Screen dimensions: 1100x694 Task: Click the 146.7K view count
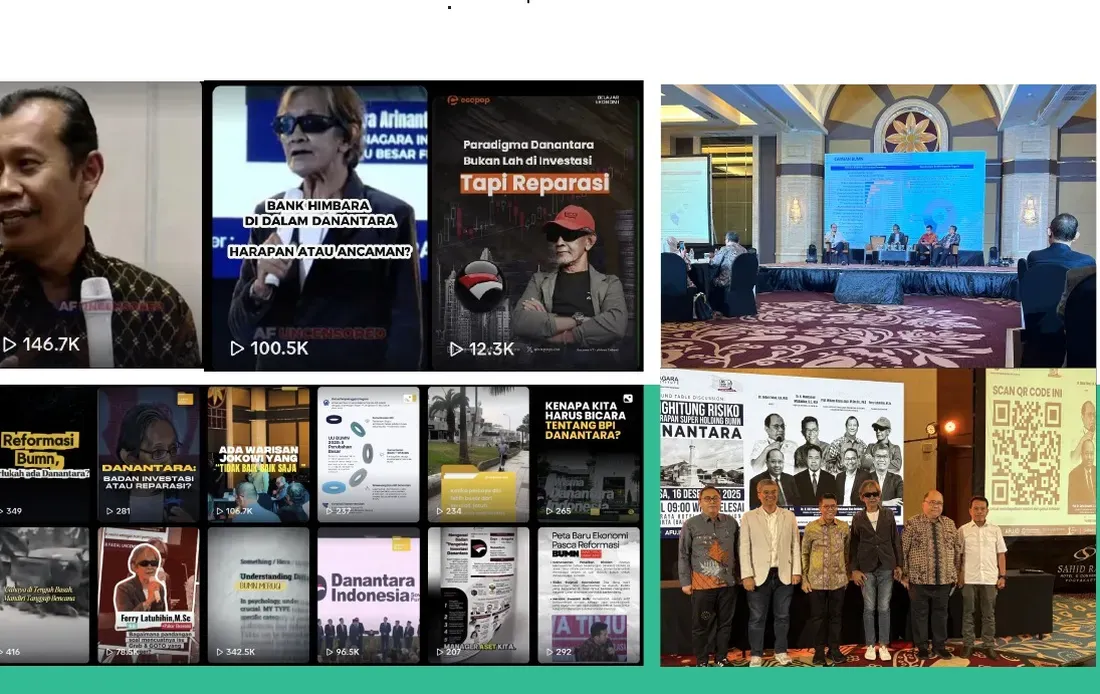coord(51,345)
